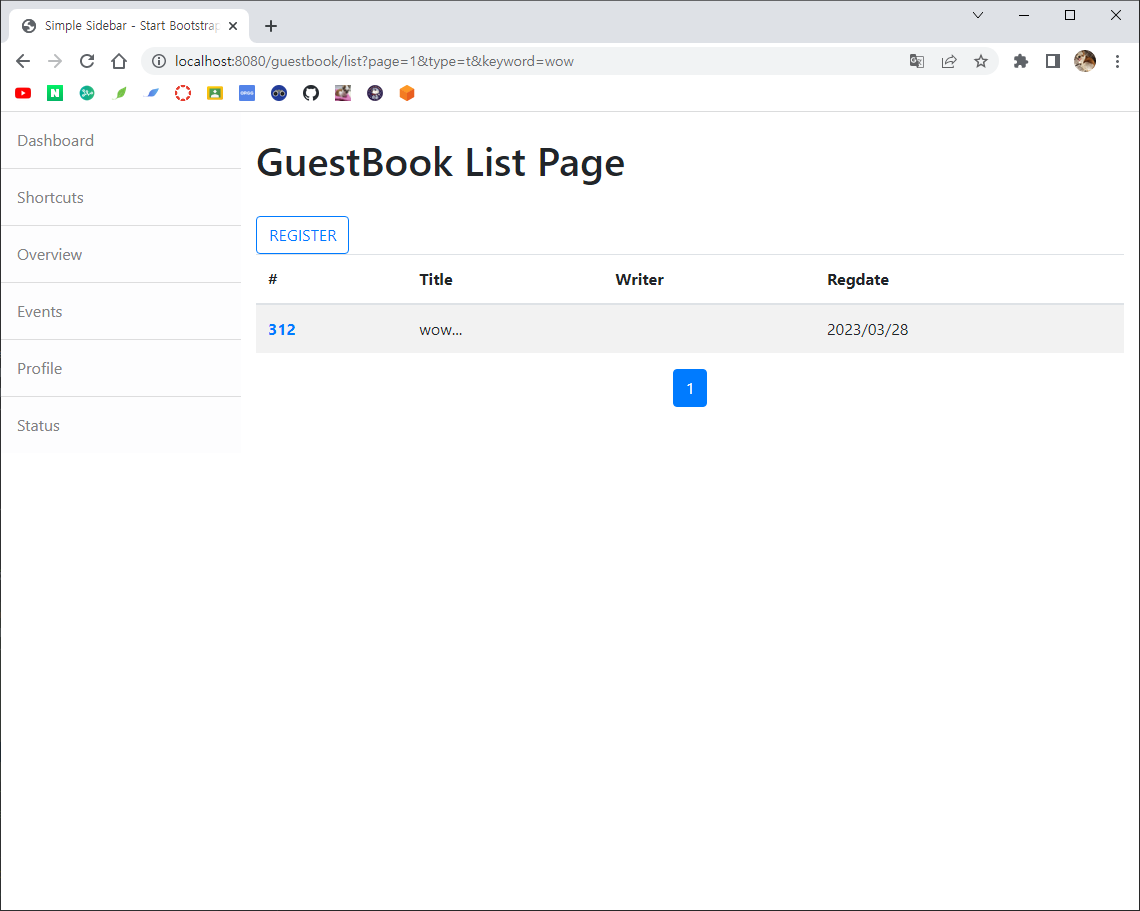Open Google Translate page option

coord(917,61)
